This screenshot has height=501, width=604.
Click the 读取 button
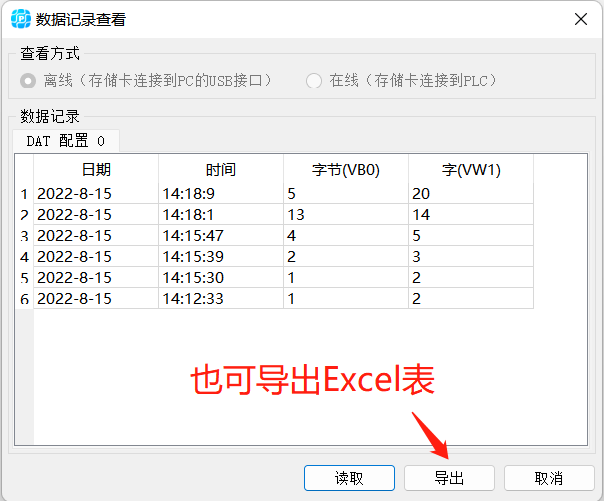click(349, 478)
